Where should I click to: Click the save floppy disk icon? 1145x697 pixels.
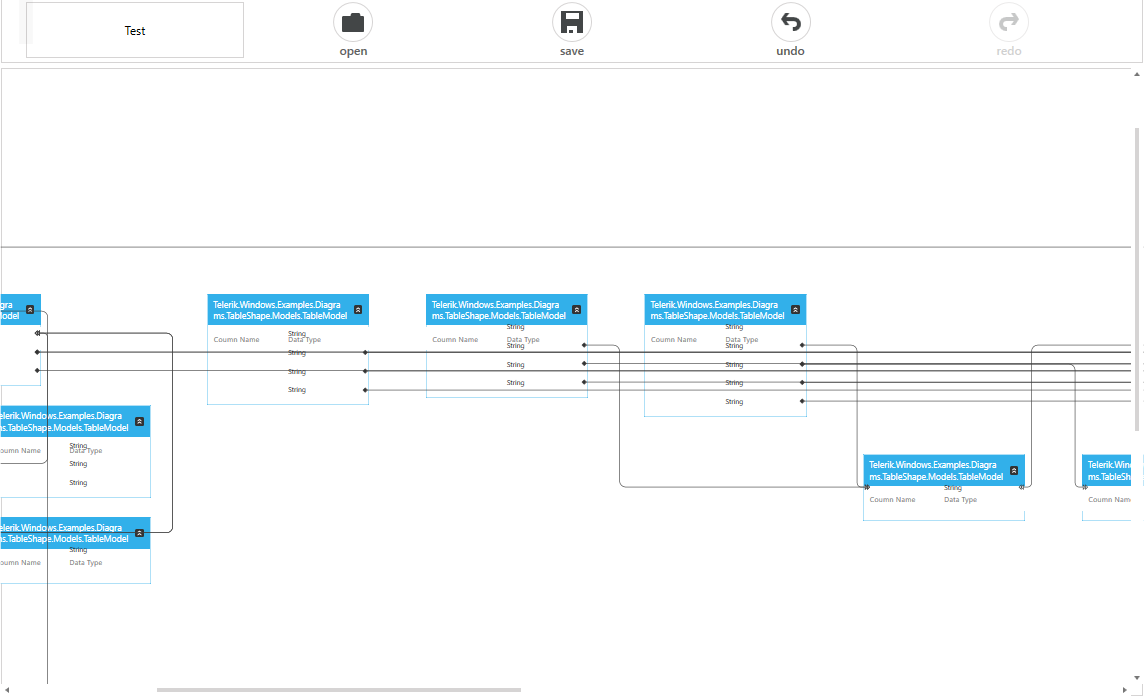(572, 23)
